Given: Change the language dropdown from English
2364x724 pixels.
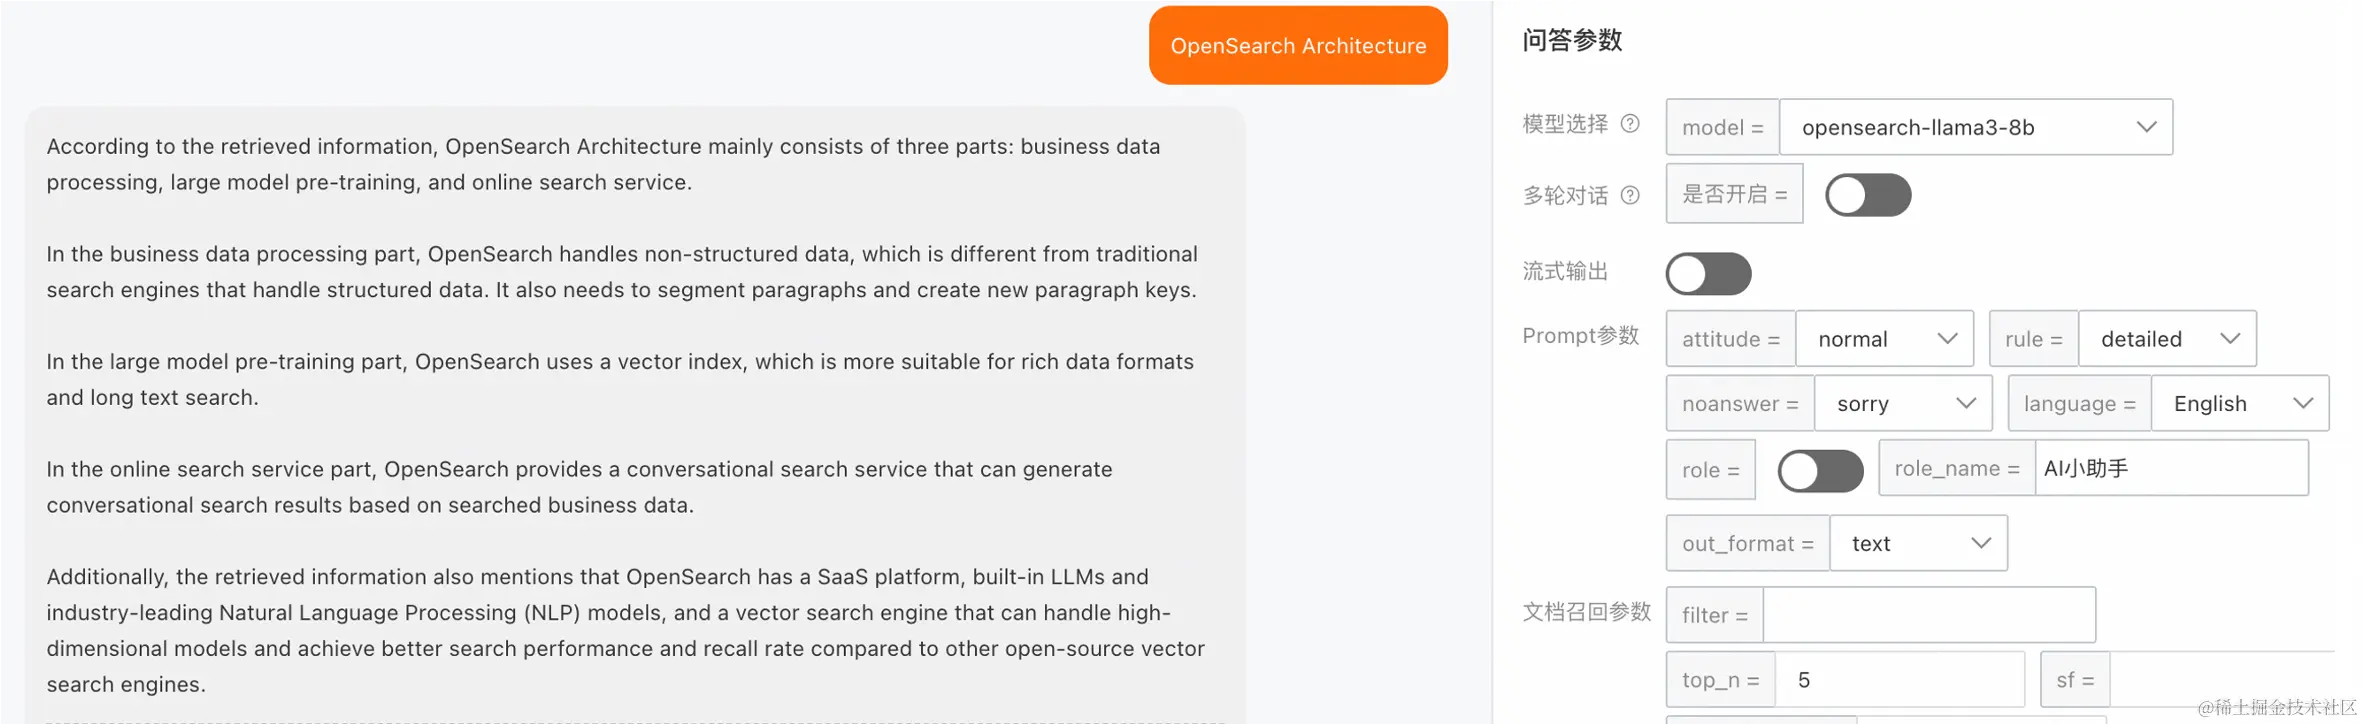Looking at the screenshot, I should [2239, 404].
